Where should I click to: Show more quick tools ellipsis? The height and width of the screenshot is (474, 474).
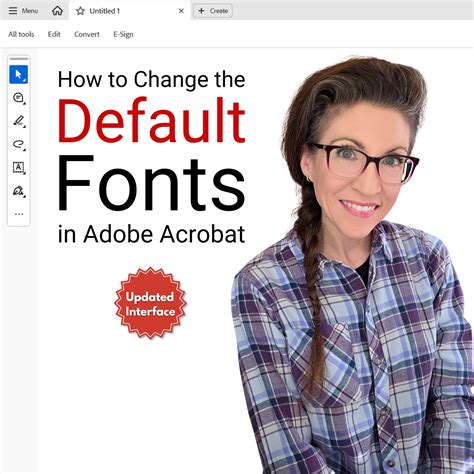[19, 214]
